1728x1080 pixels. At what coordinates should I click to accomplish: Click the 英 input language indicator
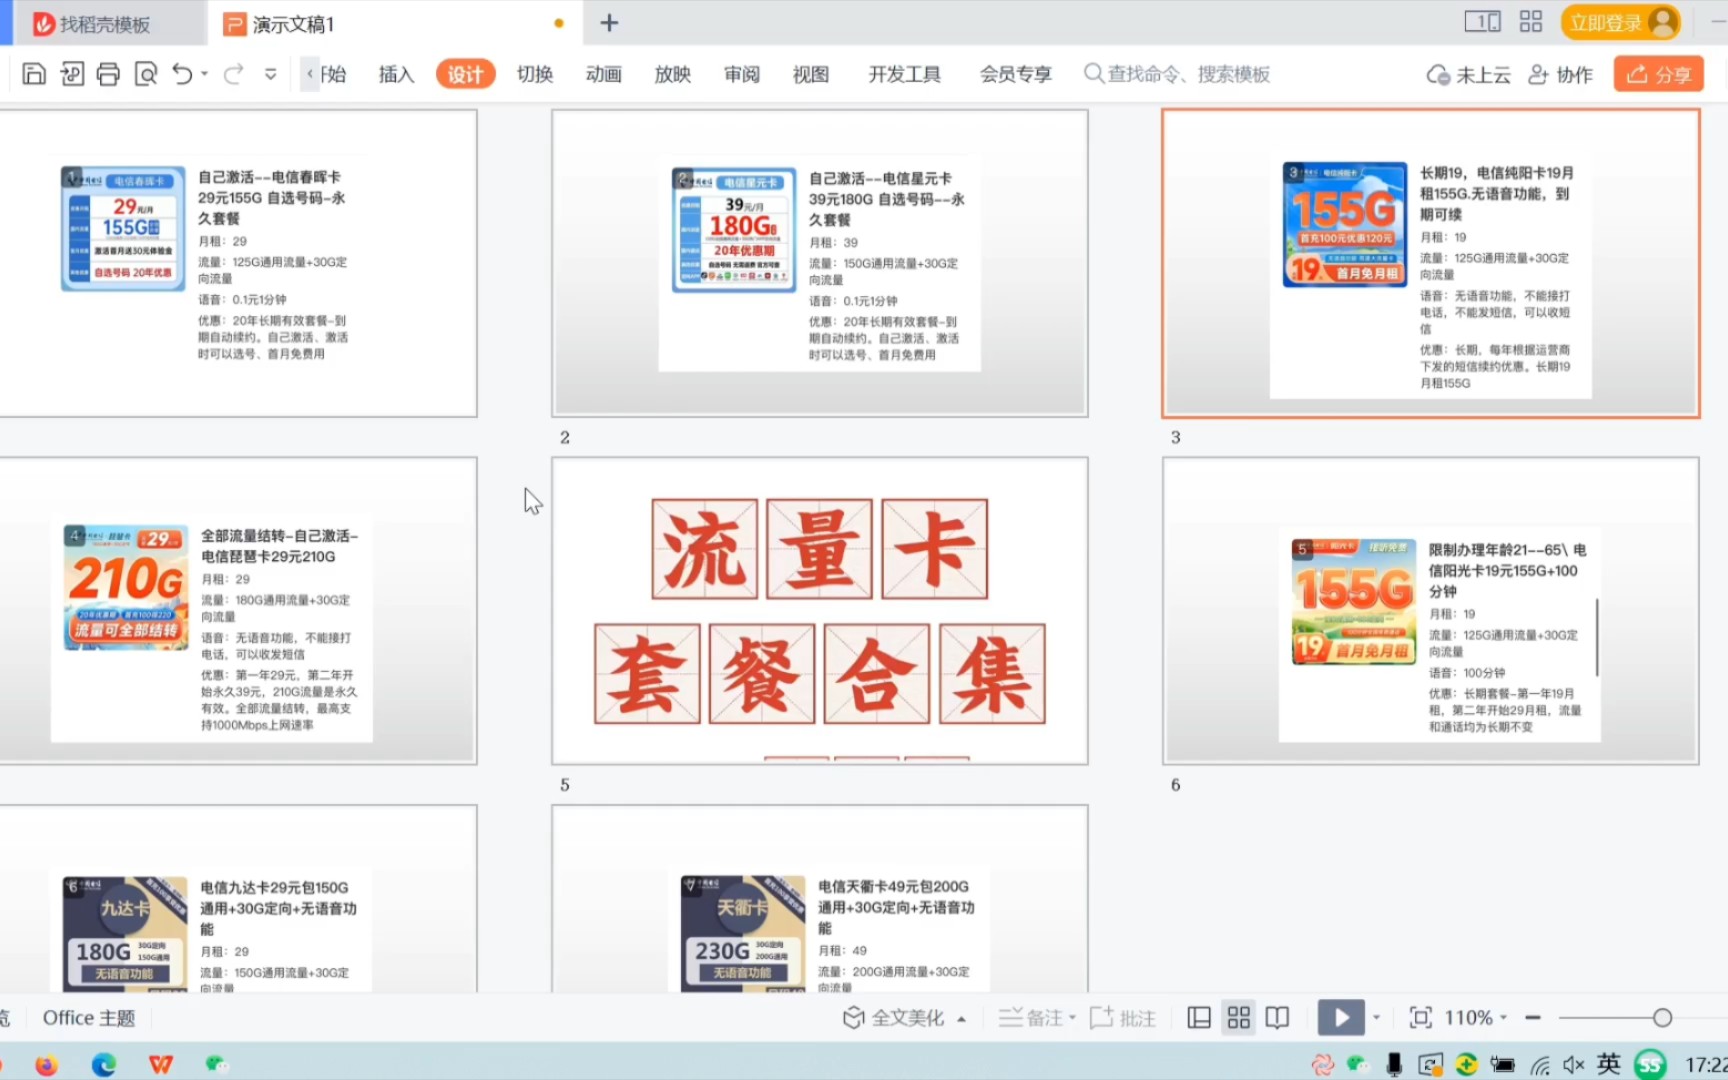click(x=1608, y=1064)
